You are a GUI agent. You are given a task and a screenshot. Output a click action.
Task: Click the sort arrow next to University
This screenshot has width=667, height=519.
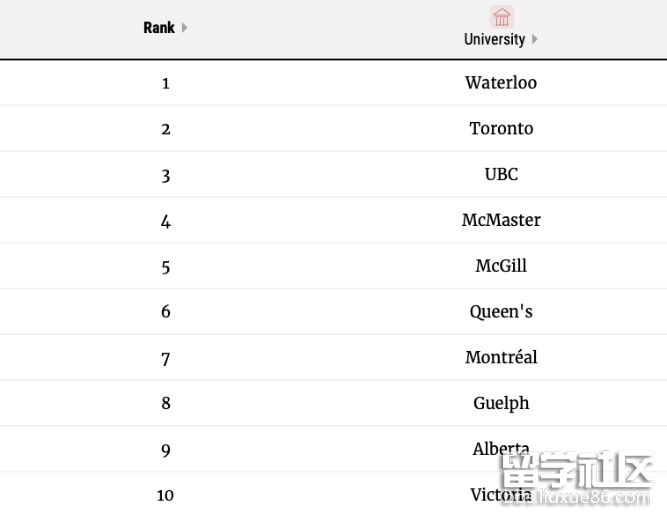pyautogui.click(x=535, y=39)
